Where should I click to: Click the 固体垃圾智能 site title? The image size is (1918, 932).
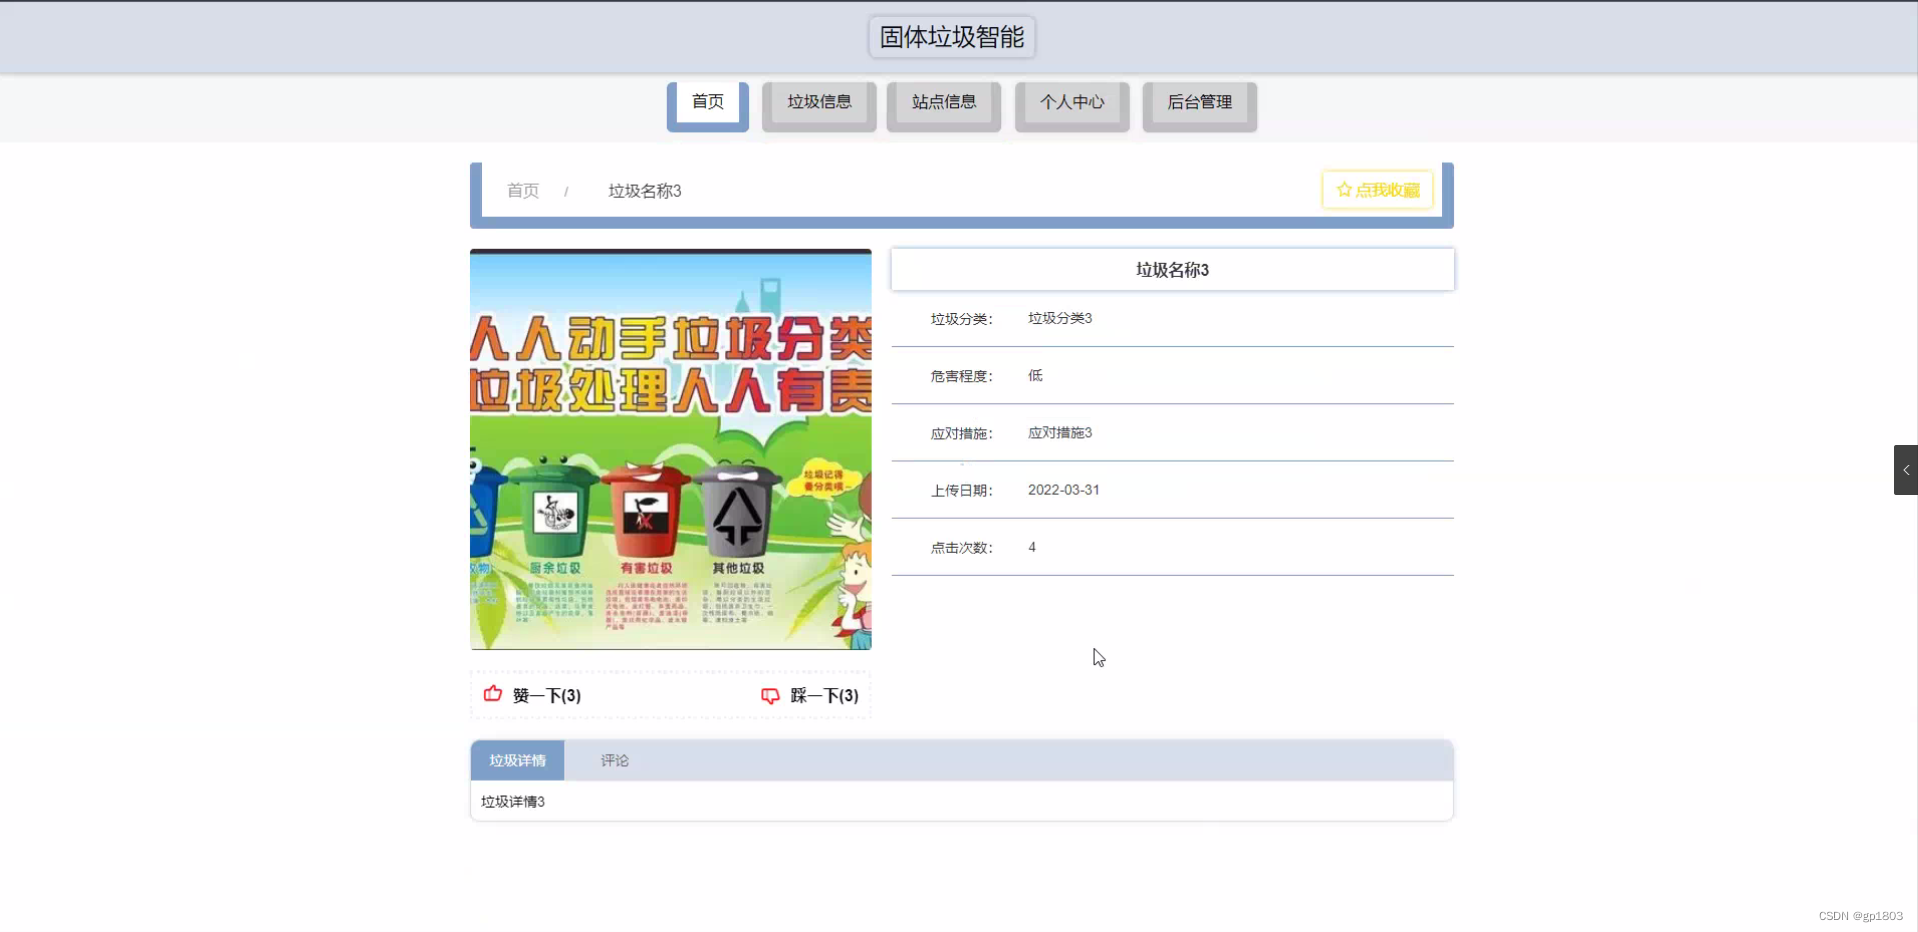[x=949, y=37]
